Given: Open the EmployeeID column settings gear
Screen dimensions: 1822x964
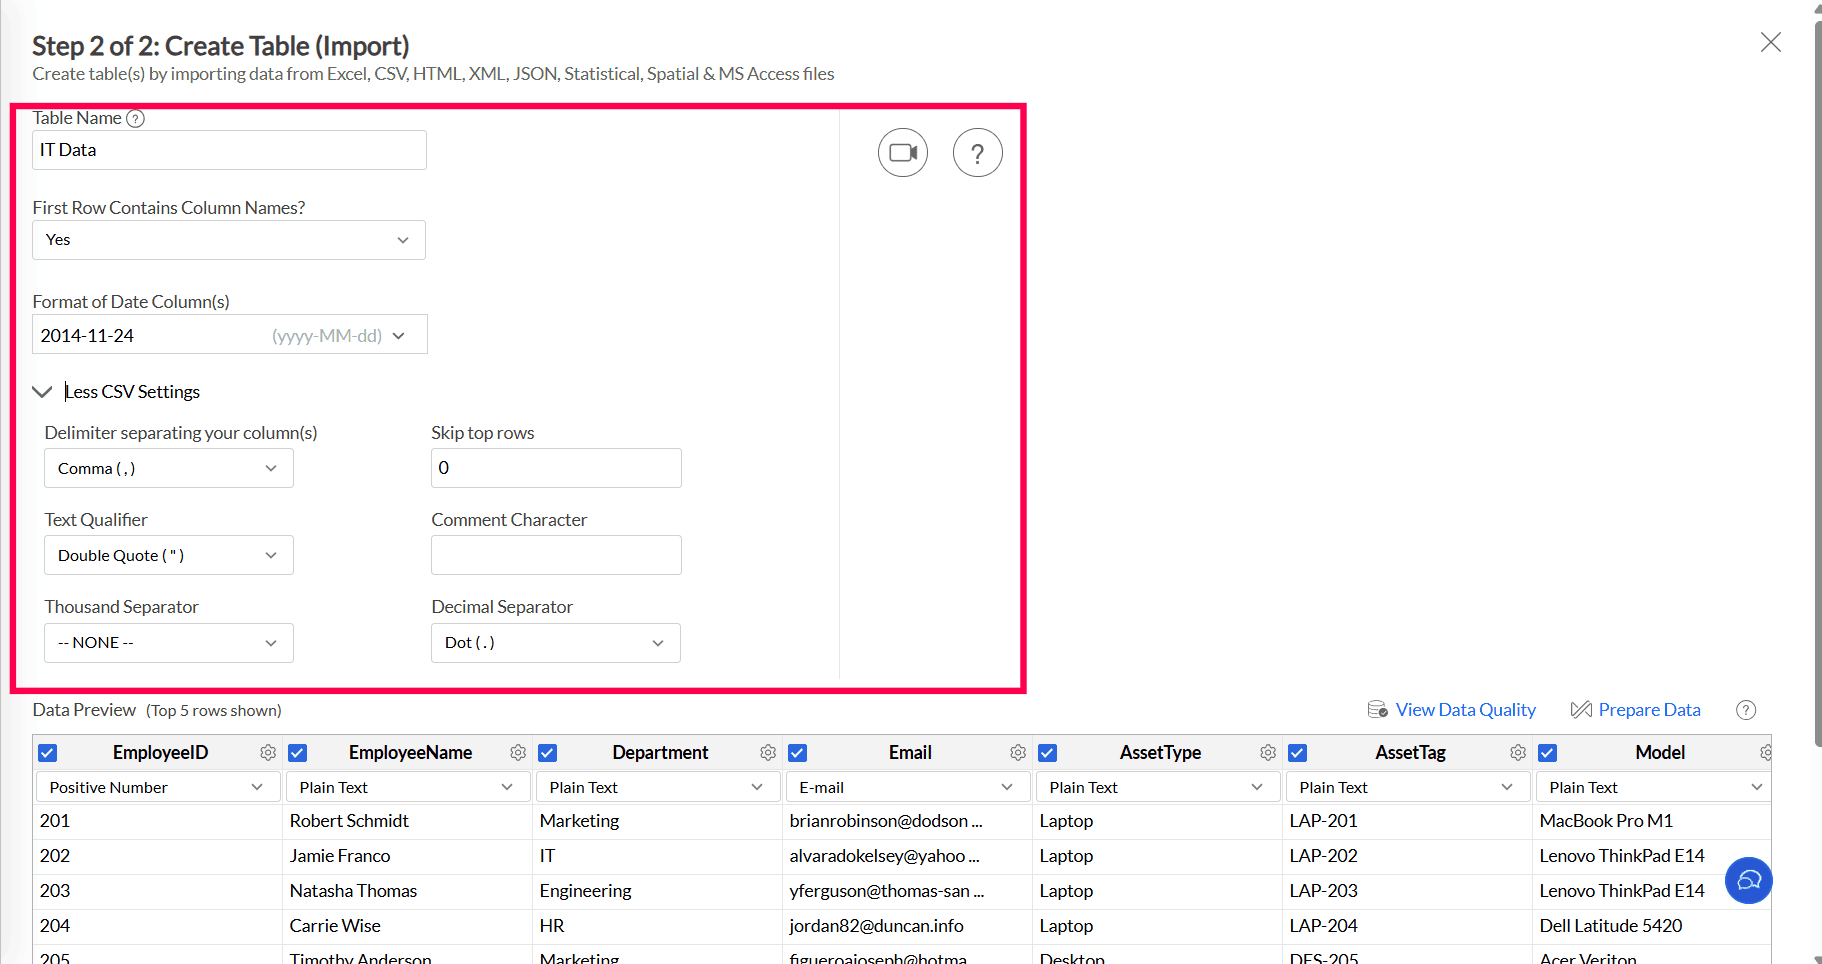Looking at the screenshot, I should pyautogui.click(x=268, y=753).
